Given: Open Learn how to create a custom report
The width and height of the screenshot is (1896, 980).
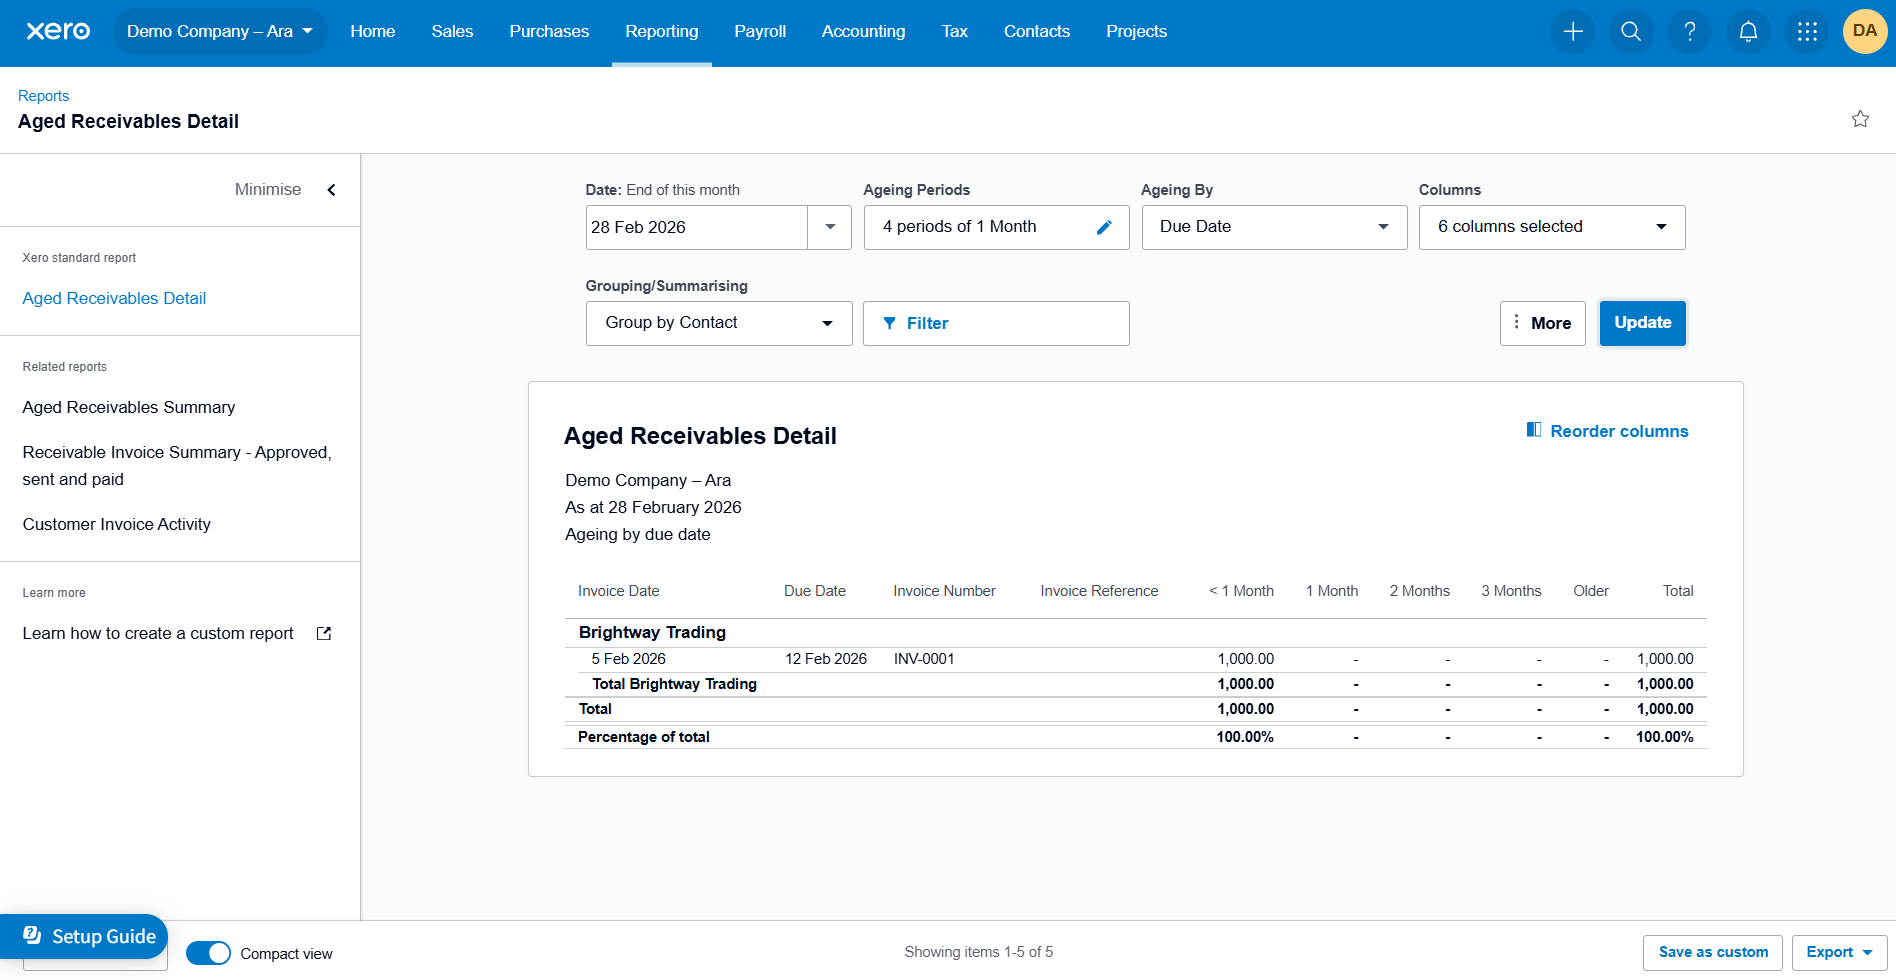Looking at the screenshot, I should click(158, 633).
